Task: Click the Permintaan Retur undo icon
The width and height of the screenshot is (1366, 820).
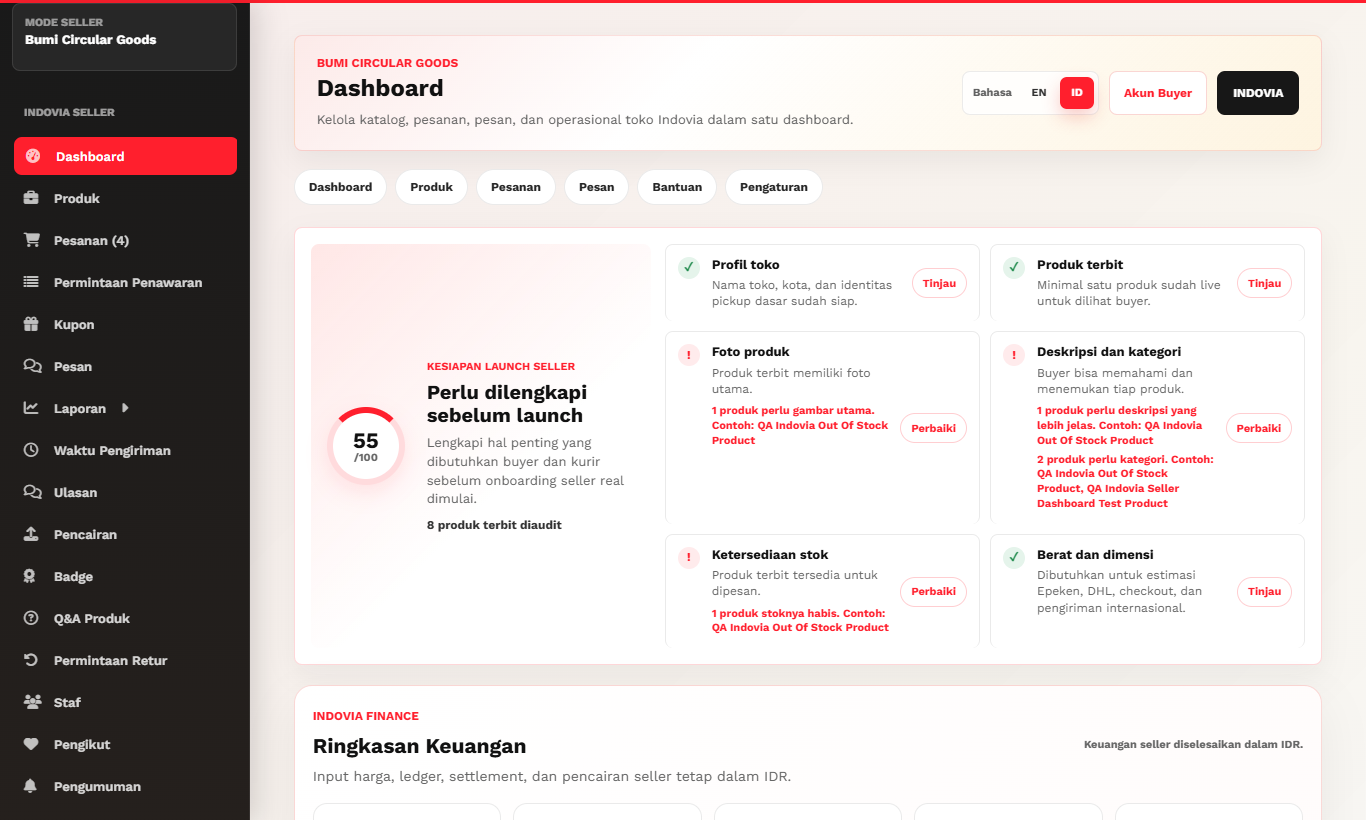Action: click(32, 660)
